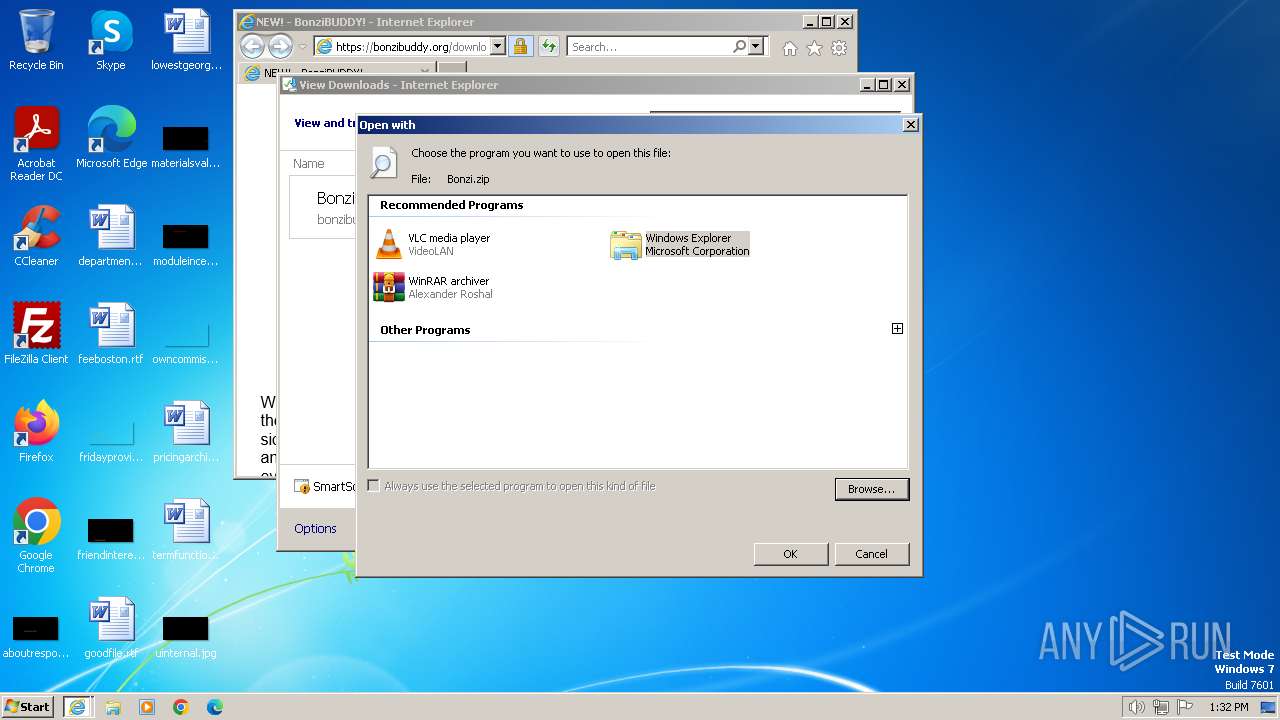The width and height of the screenshot is (1280, 720).
Task: Open the Start menu
Action: [28, 706]
